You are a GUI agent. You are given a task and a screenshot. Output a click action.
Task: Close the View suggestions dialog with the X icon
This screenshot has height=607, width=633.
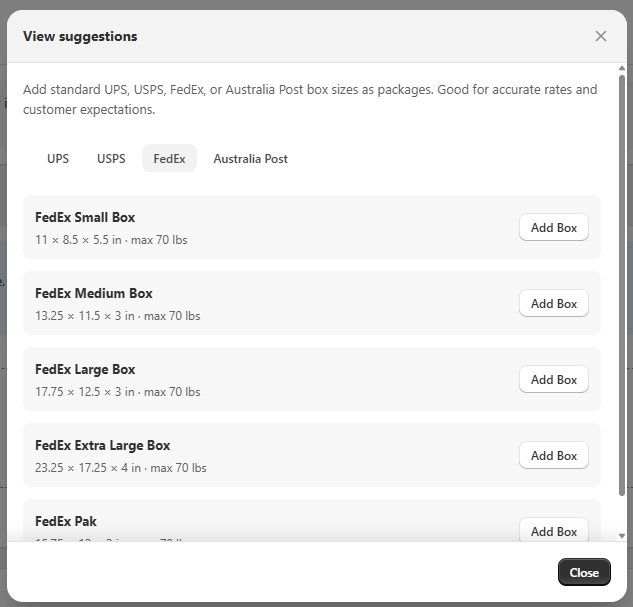pyautogui.click(x=601, y=36)
